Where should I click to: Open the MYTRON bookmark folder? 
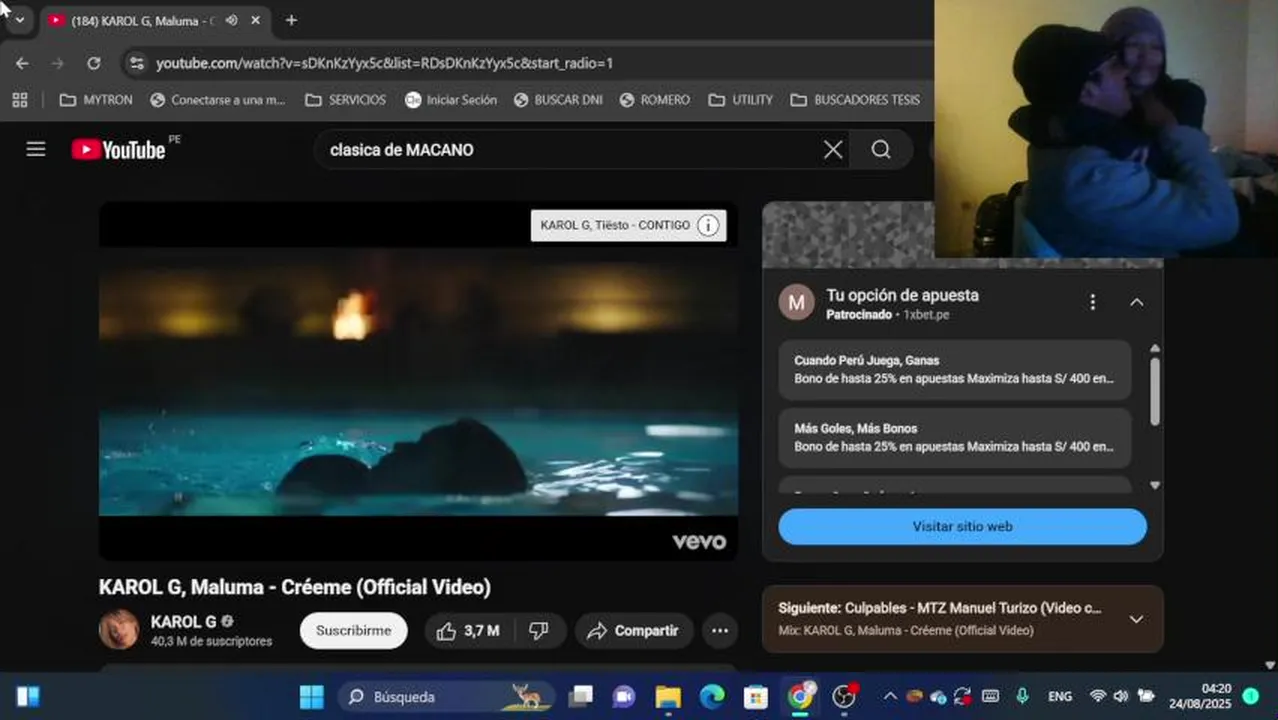click(96, 100)
